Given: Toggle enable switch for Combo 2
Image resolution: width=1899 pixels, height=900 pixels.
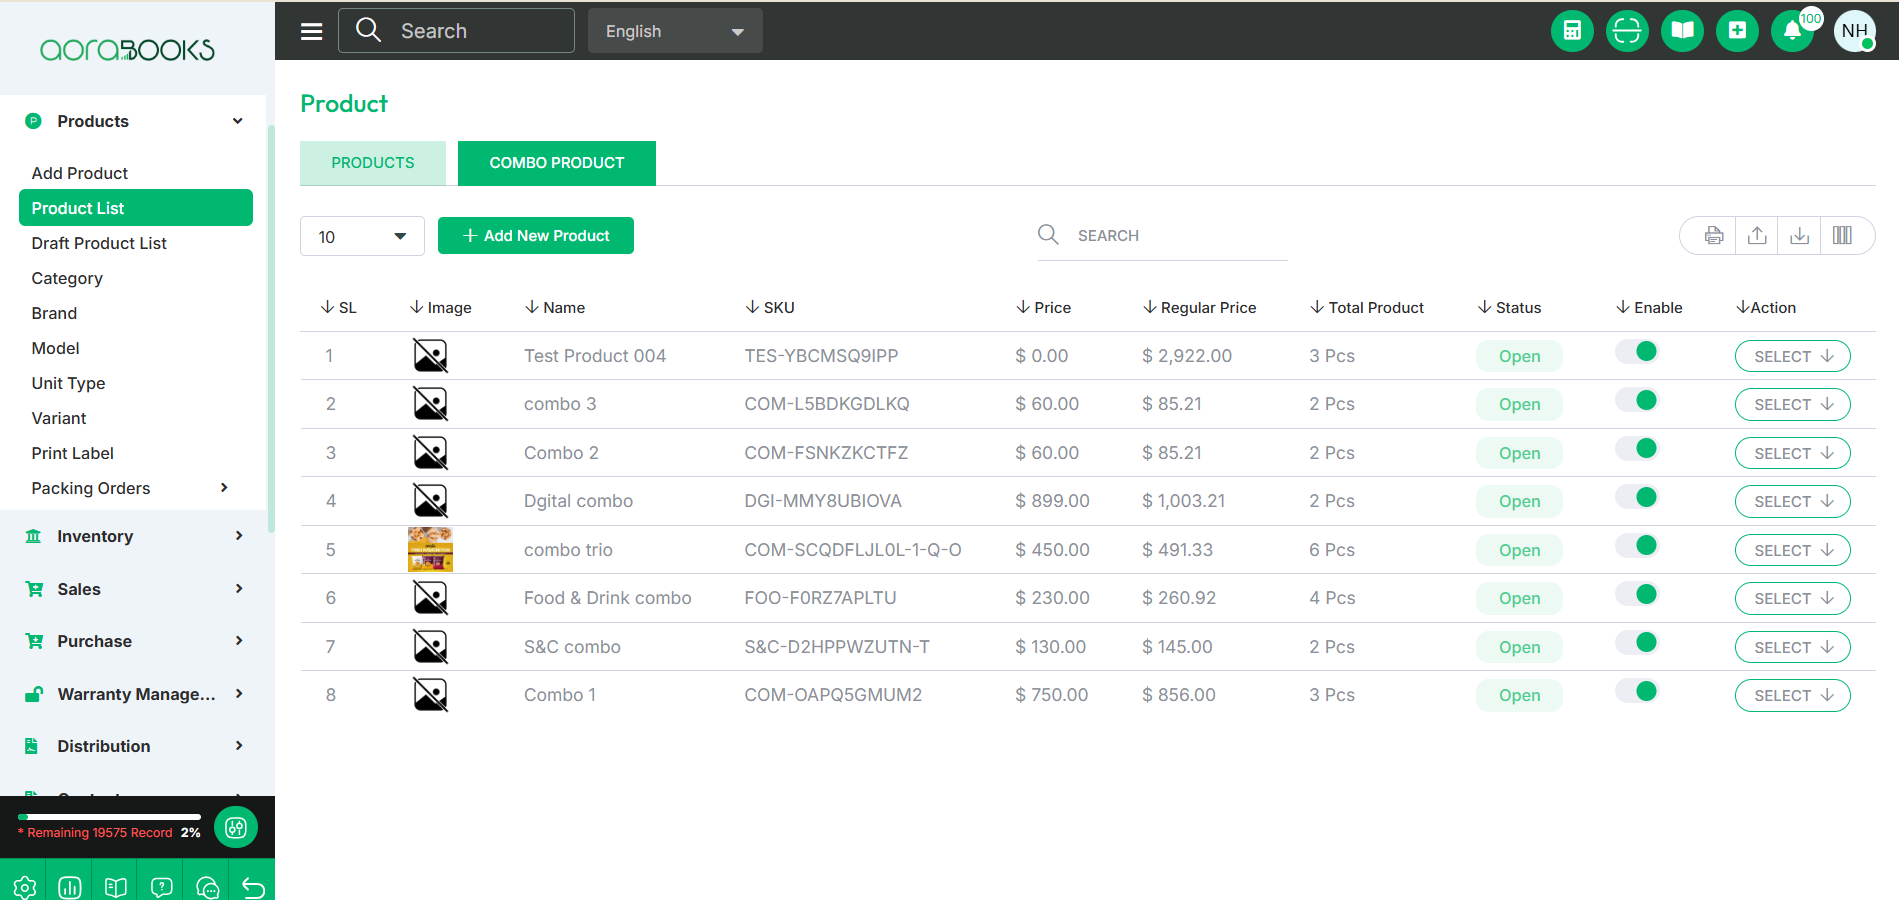Looking at the screenshot, I should click(1638, 448).
